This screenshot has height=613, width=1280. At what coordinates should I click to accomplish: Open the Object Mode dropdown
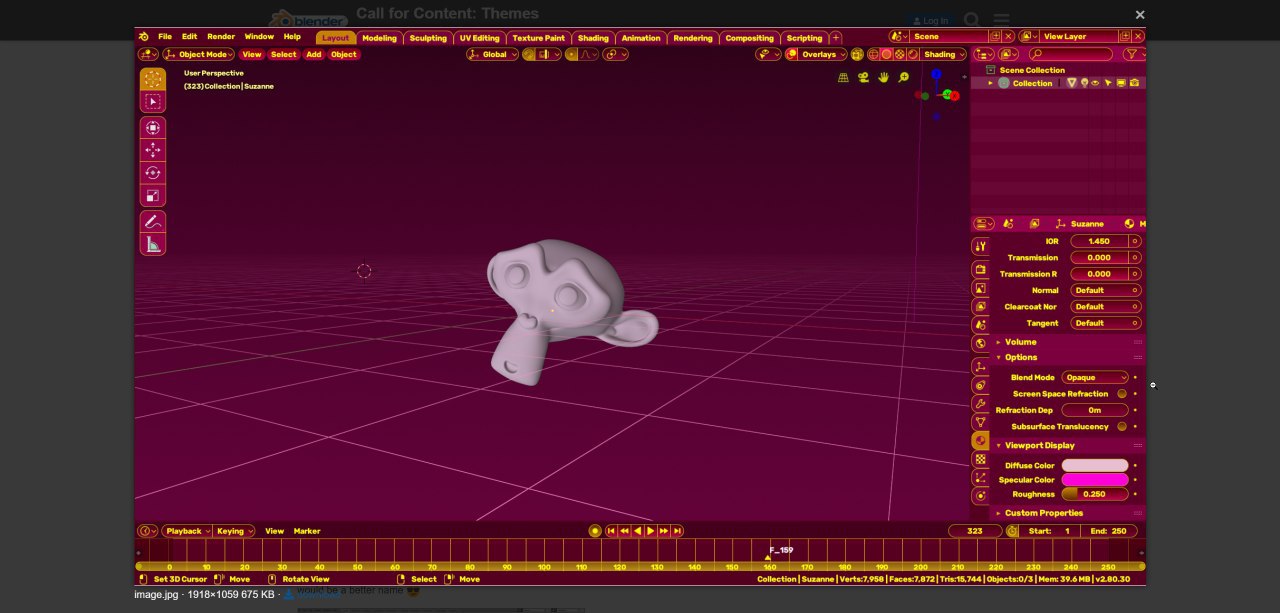[x=199, y=54]
